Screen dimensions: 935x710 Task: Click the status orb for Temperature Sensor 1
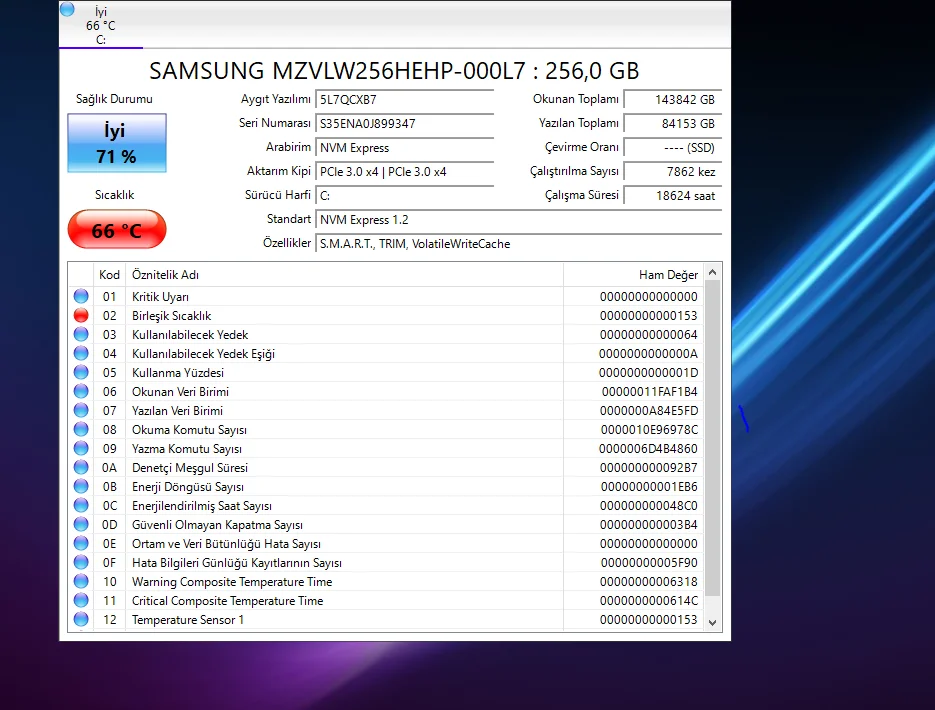pyautogui.click(x=81, y=619)
